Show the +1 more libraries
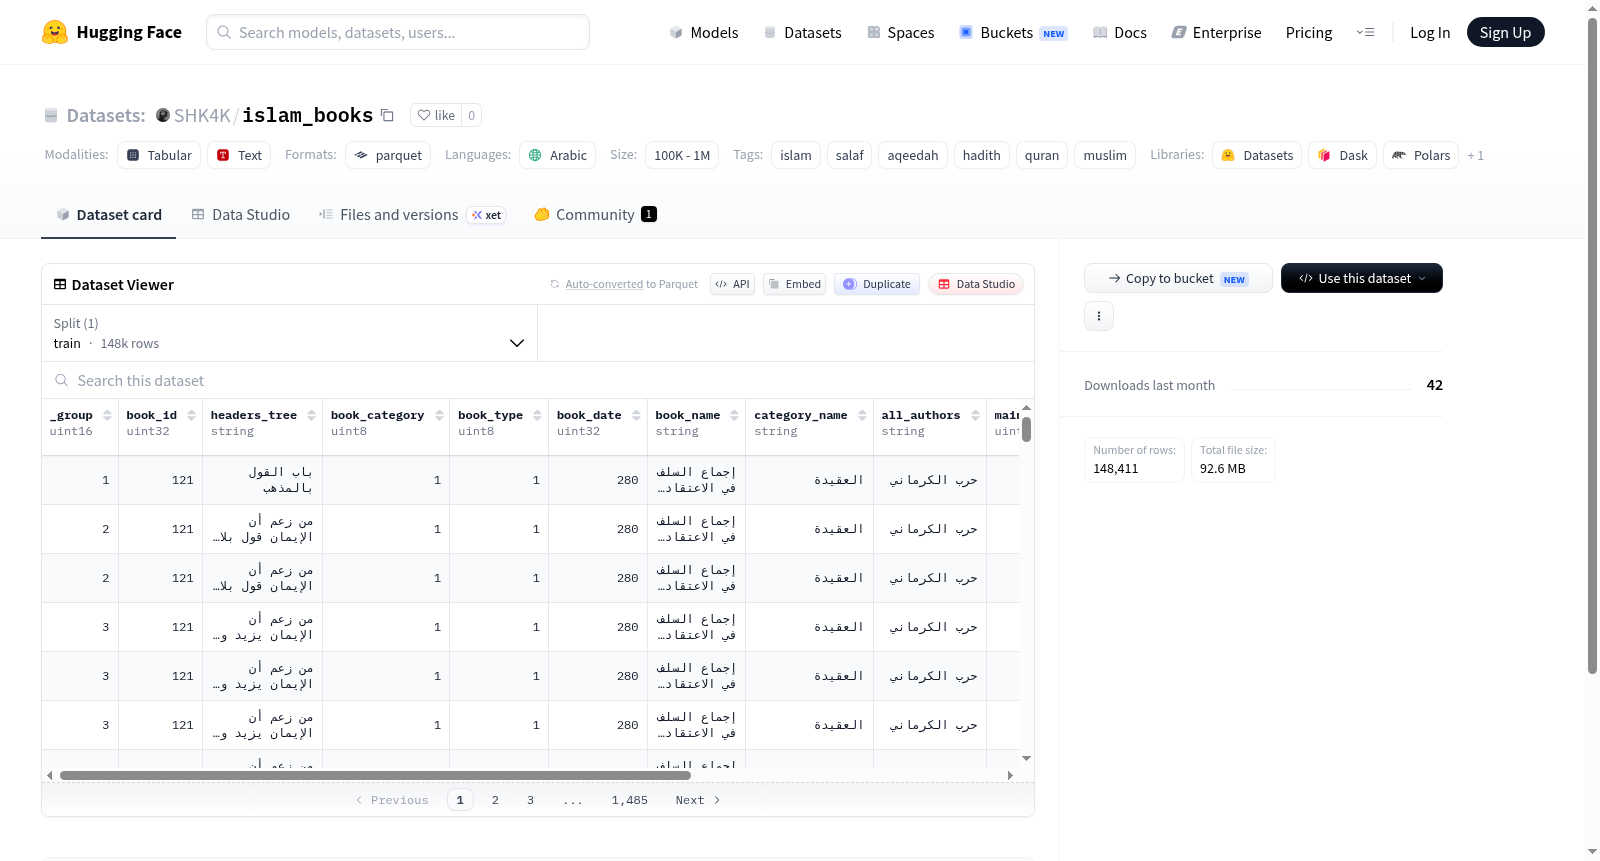The image size is (1600, 861). pos(1475,155)
